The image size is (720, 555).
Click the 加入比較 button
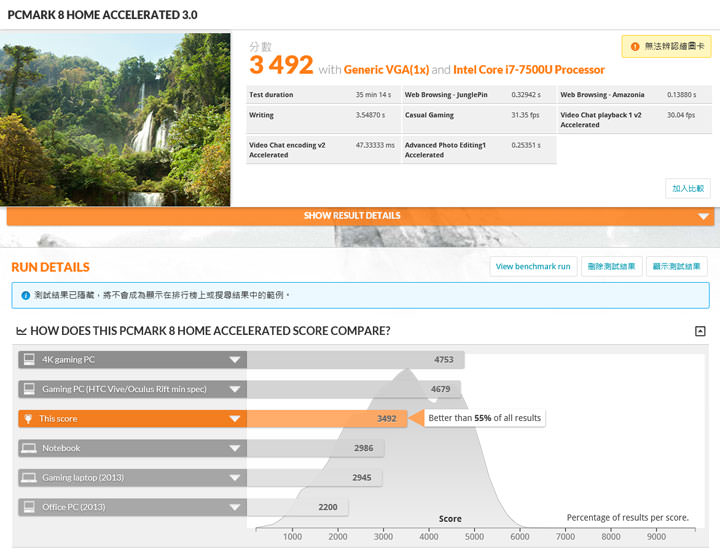click(688, 188)
